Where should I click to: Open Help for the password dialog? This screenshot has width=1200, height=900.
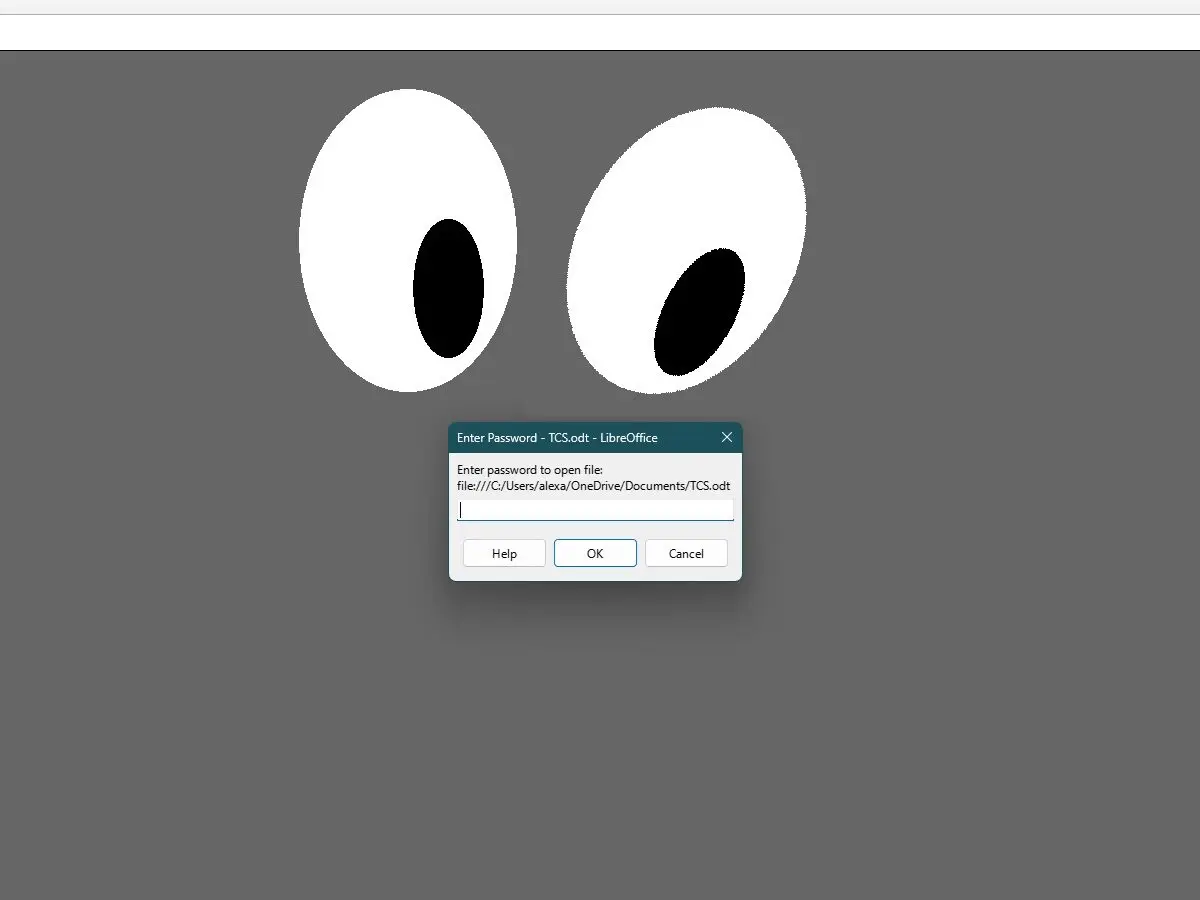pyautogui.click(x=504, y=553)
